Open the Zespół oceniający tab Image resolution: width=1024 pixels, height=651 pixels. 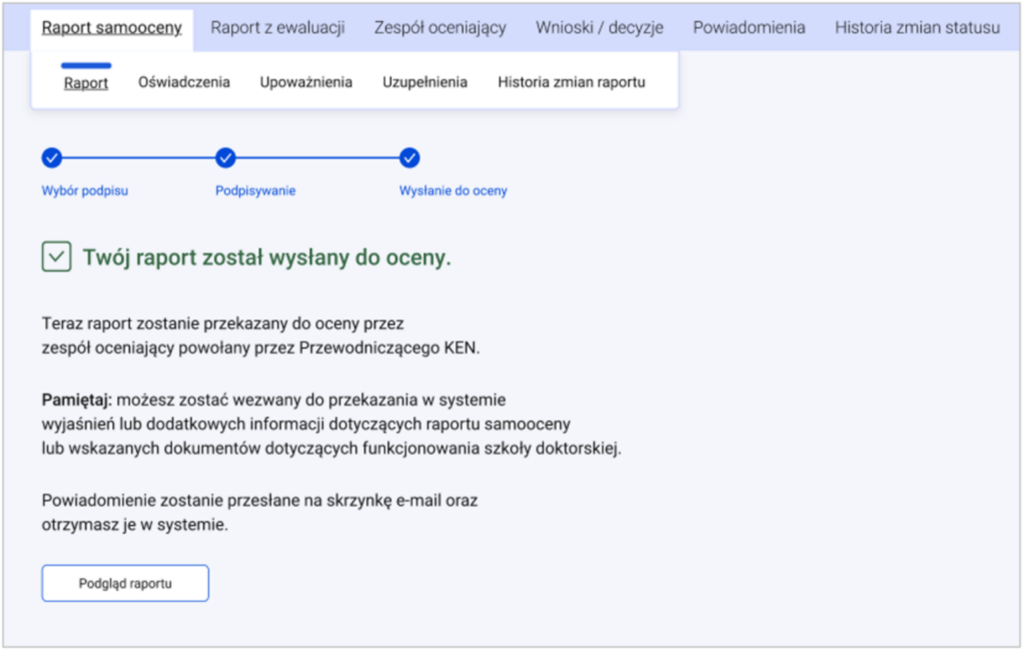pos(440,27)
